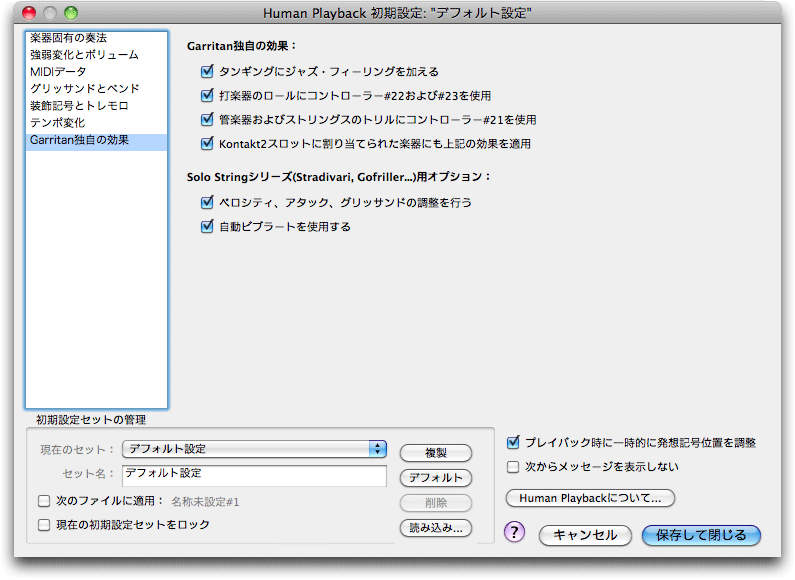Click the Garritan独自の効果： section heading

241,46
